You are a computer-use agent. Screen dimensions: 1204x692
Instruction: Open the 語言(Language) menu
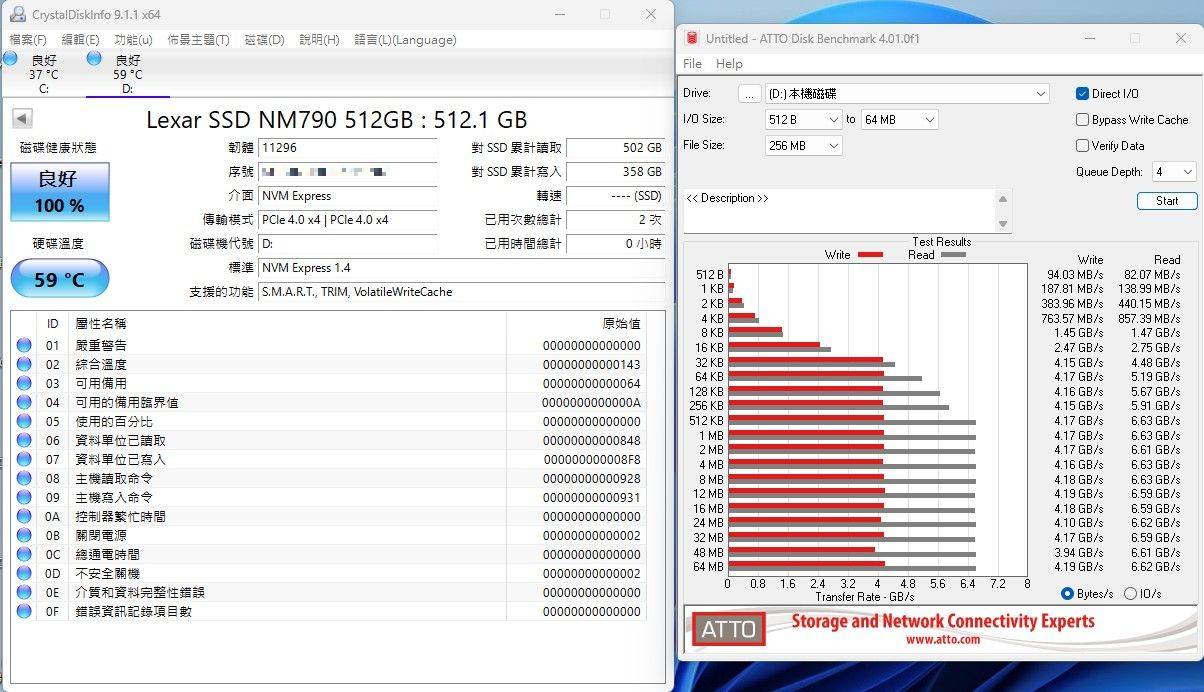[405, 40]
